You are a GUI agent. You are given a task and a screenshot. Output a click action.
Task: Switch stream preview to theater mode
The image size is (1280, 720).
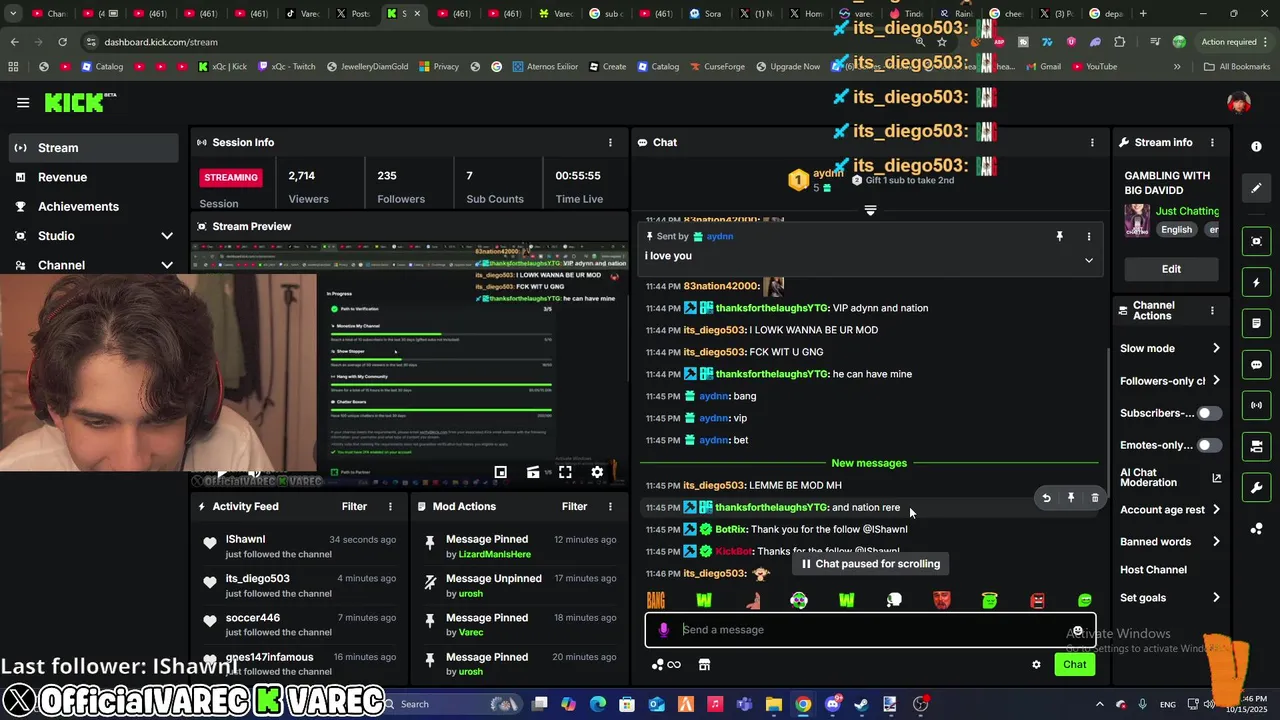tap(533, 472)
